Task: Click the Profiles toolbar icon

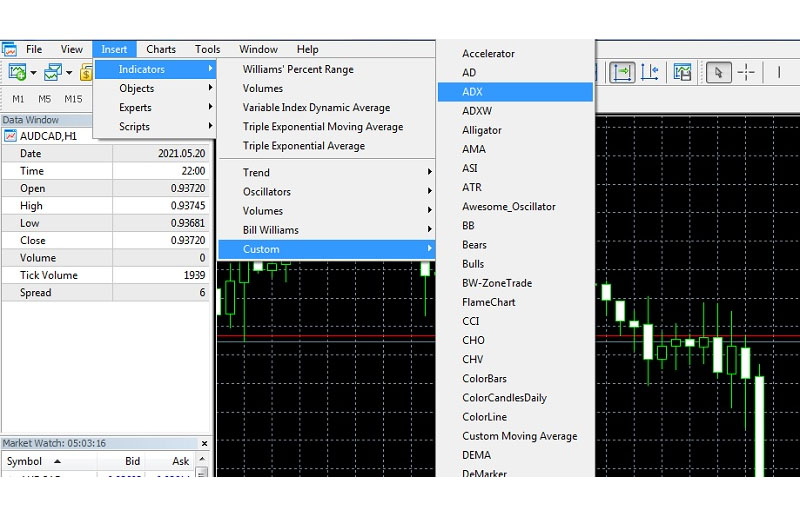Action: tap(52, 72)
